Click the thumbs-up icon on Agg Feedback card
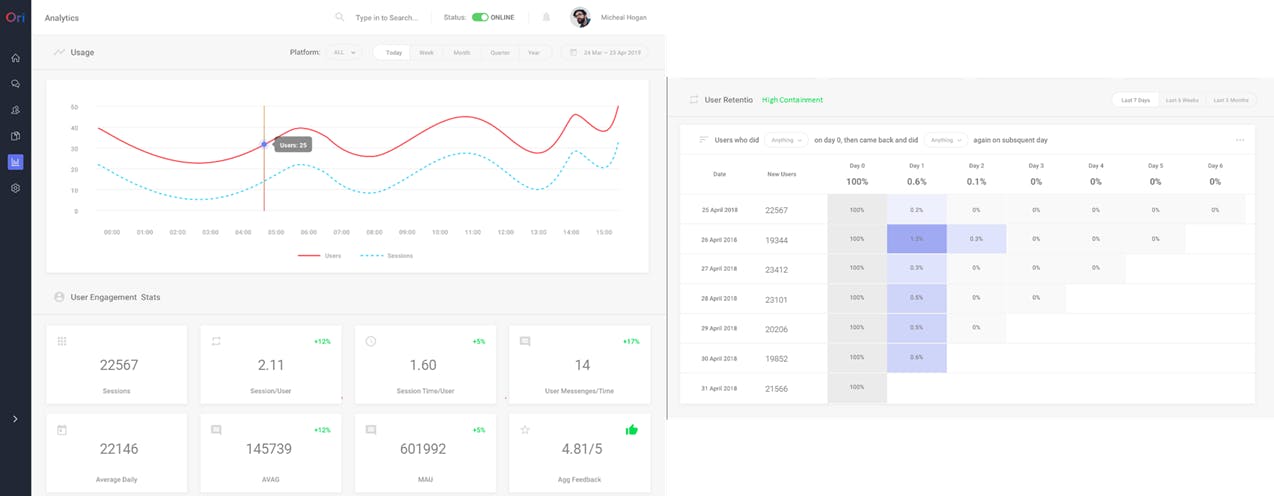This screenshot has width=1274, height=496. [631, 430]
